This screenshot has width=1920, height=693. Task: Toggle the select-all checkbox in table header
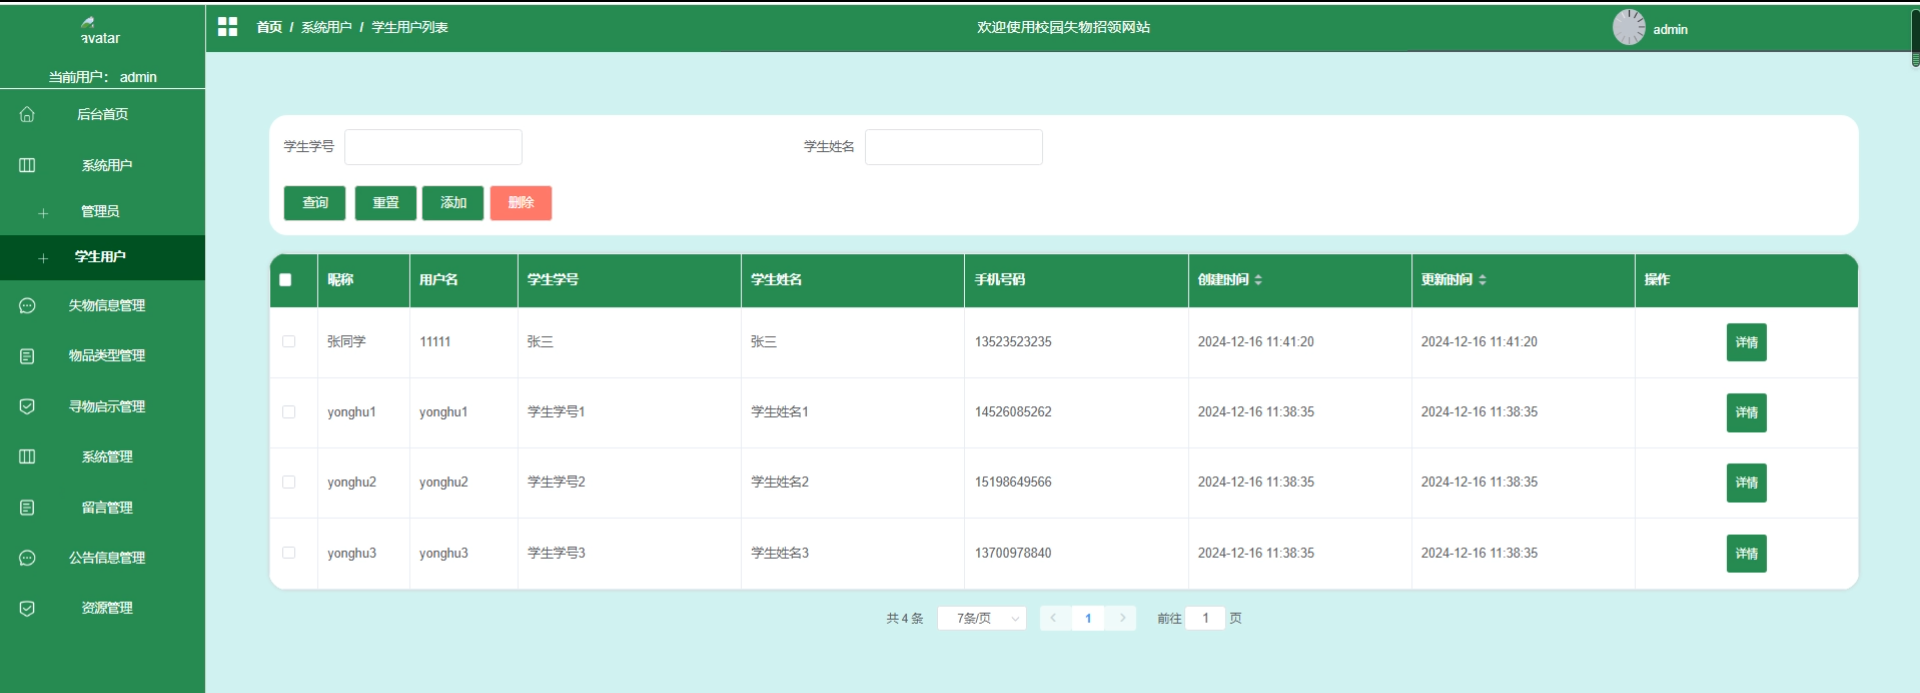286,280
